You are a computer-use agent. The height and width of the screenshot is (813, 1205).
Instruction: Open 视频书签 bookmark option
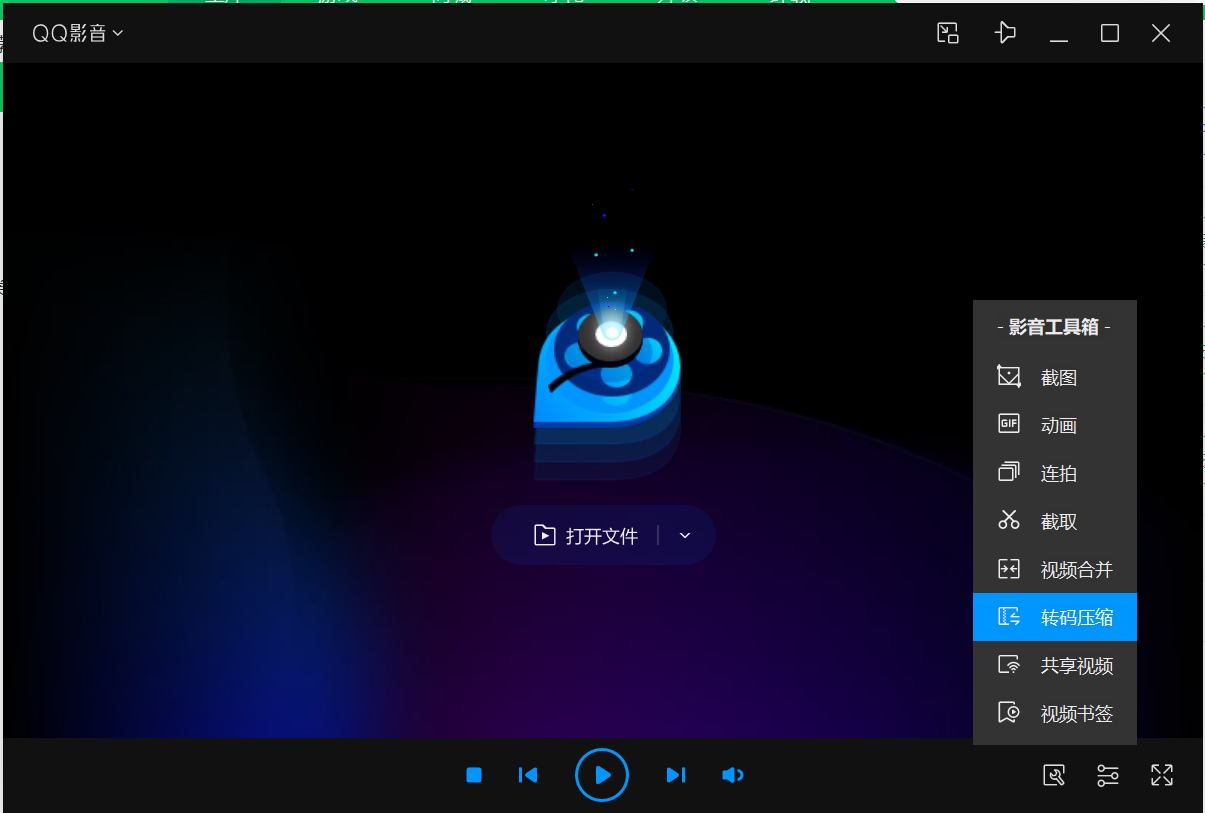tap(1054, 714)
